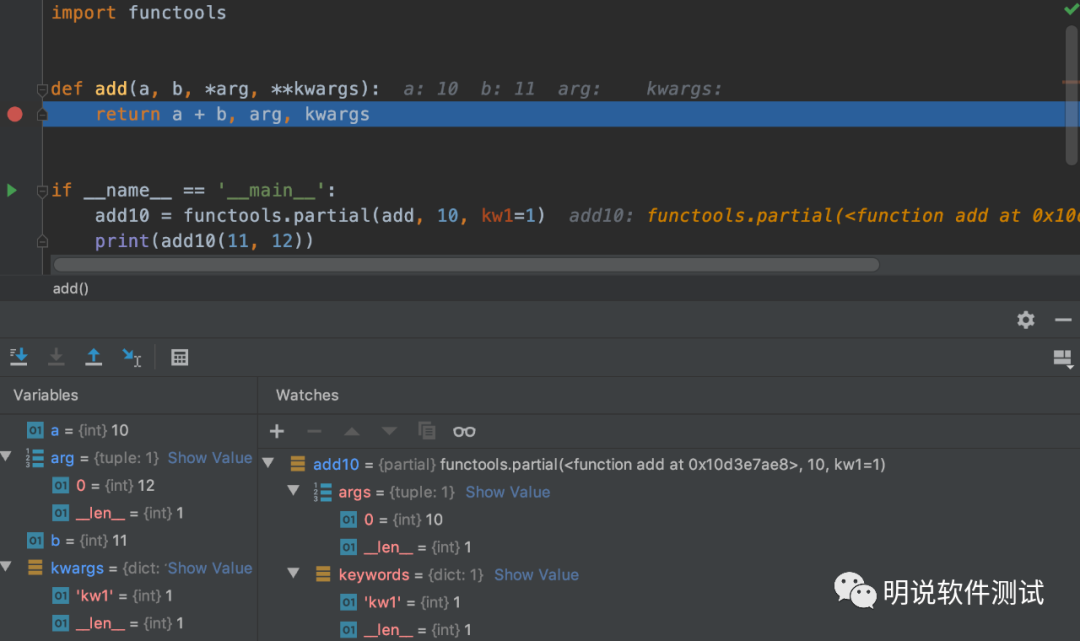
Task: Click the kwargs dict type icon
Action: coord(35,568)
